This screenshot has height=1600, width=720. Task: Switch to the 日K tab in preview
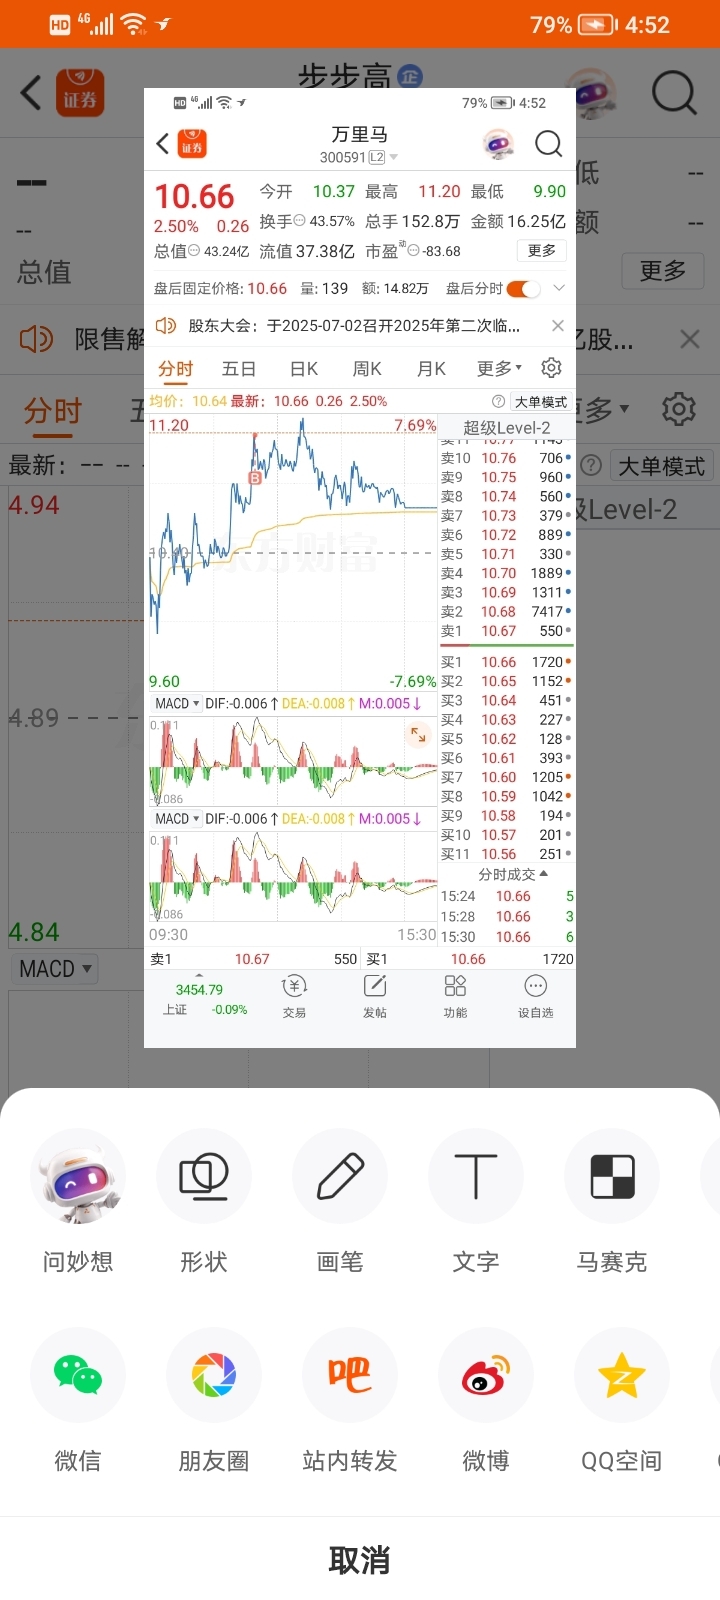tap(304, 369)
